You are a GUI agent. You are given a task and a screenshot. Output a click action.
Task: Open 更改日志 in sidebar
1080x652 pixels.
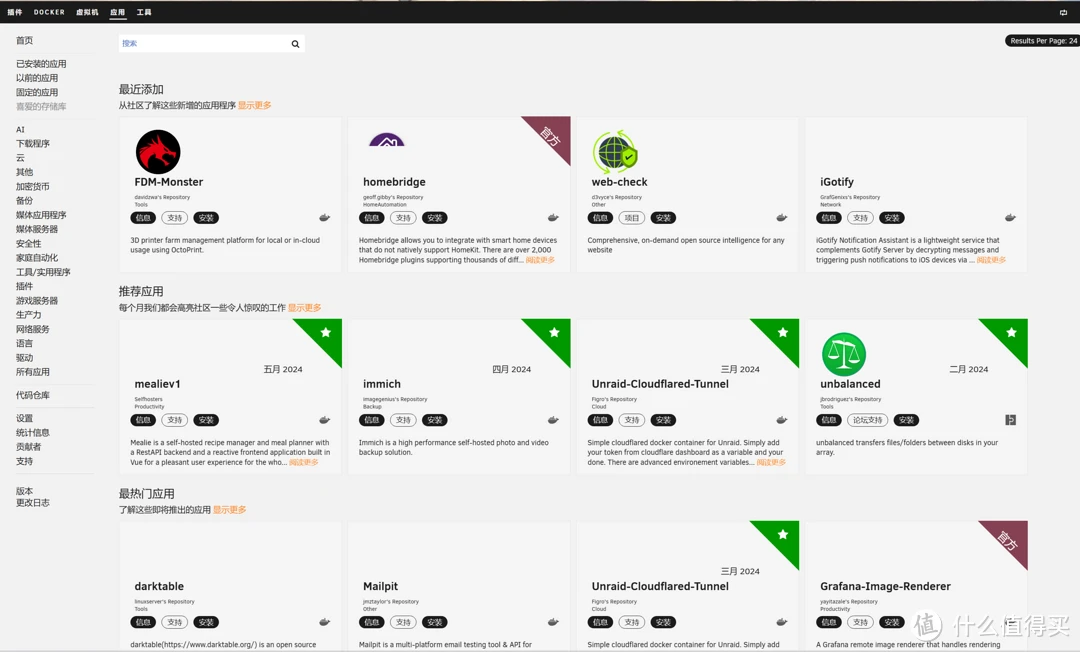pyautogui.click(x=33, y=503)
